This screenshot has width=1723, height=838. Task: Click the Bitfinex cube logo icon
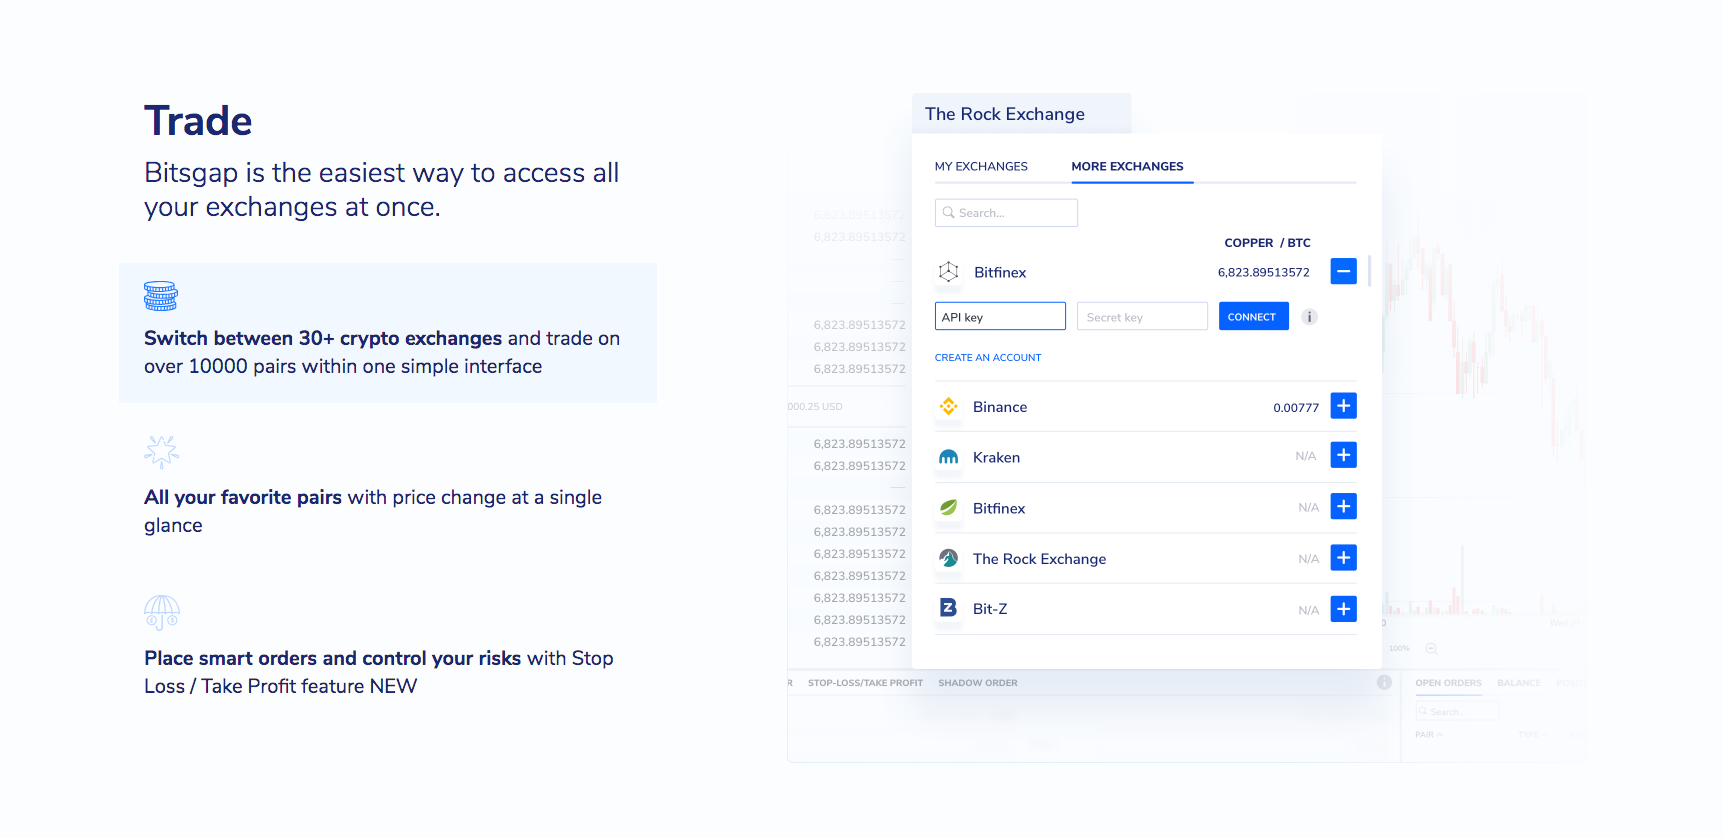(948, 272)
